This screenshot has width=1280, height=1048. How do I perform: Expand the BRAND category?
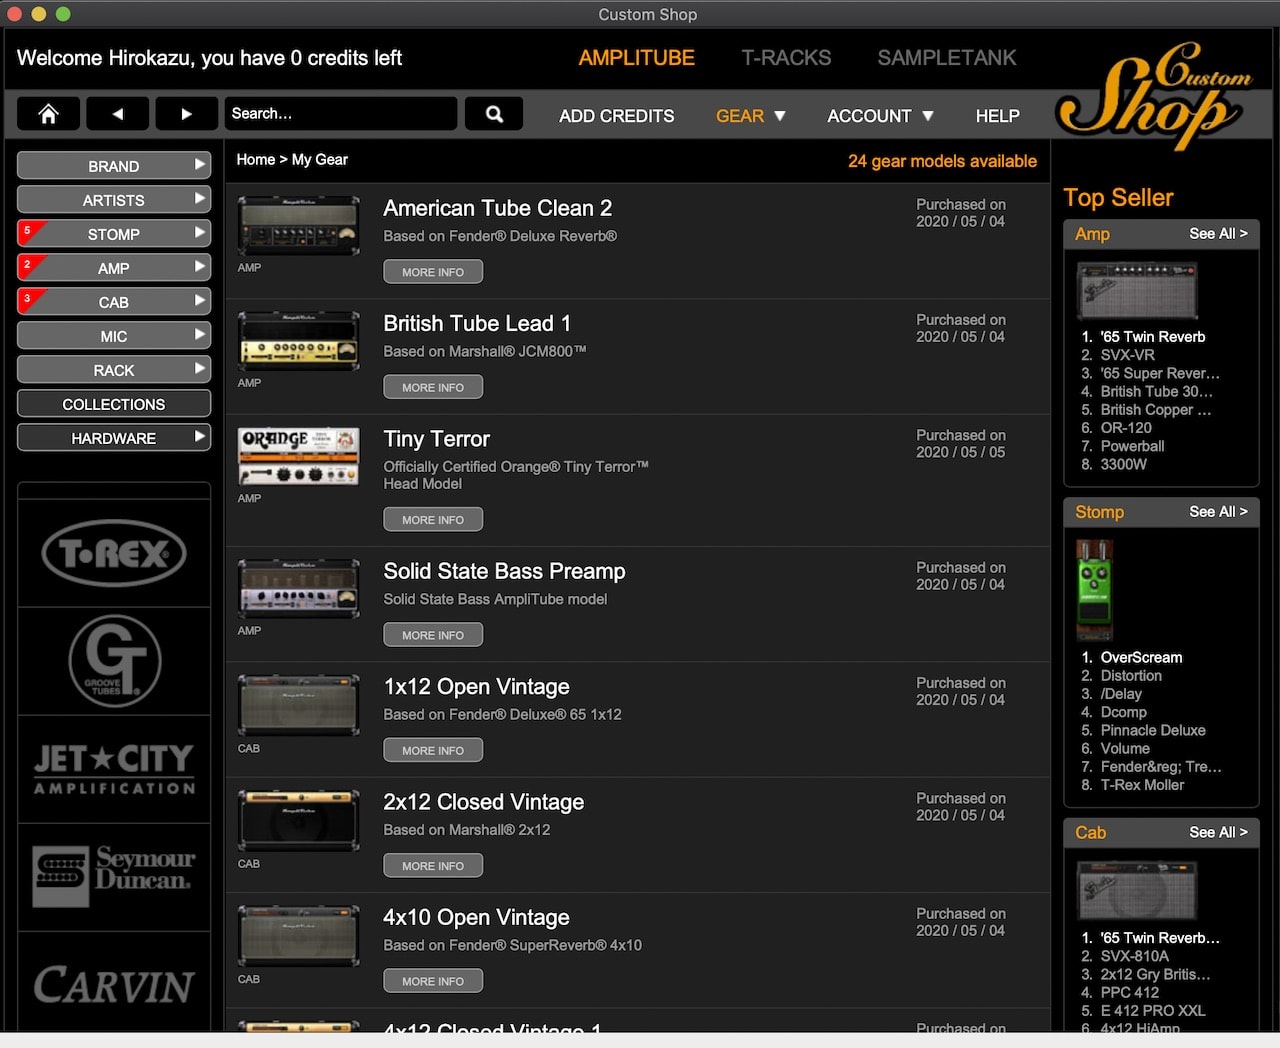(114, 166)
